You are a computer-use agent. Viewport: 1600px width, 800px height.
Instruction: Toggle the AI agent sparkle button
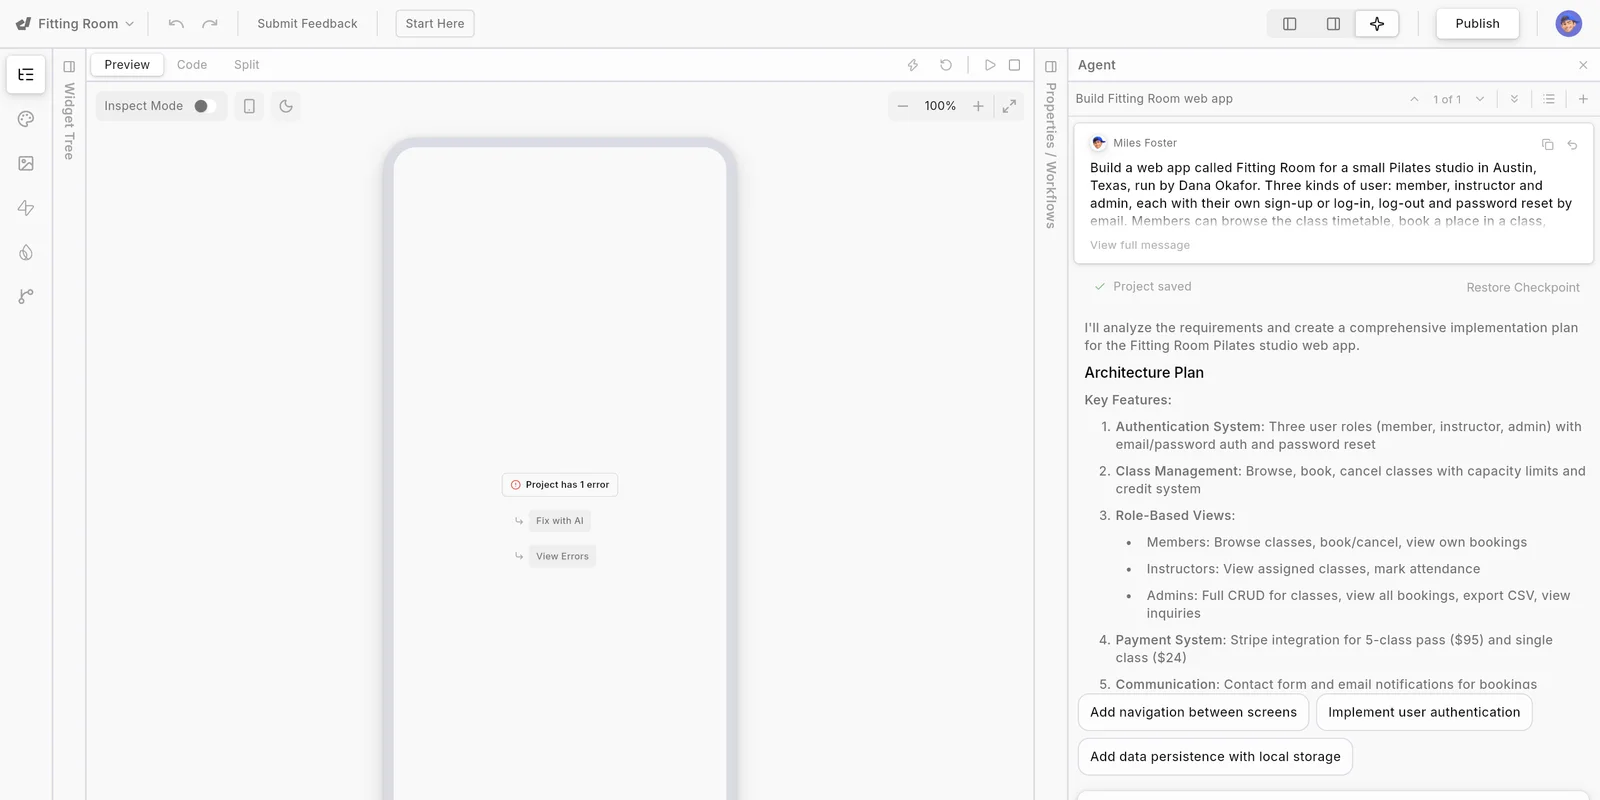point(1377,24)
